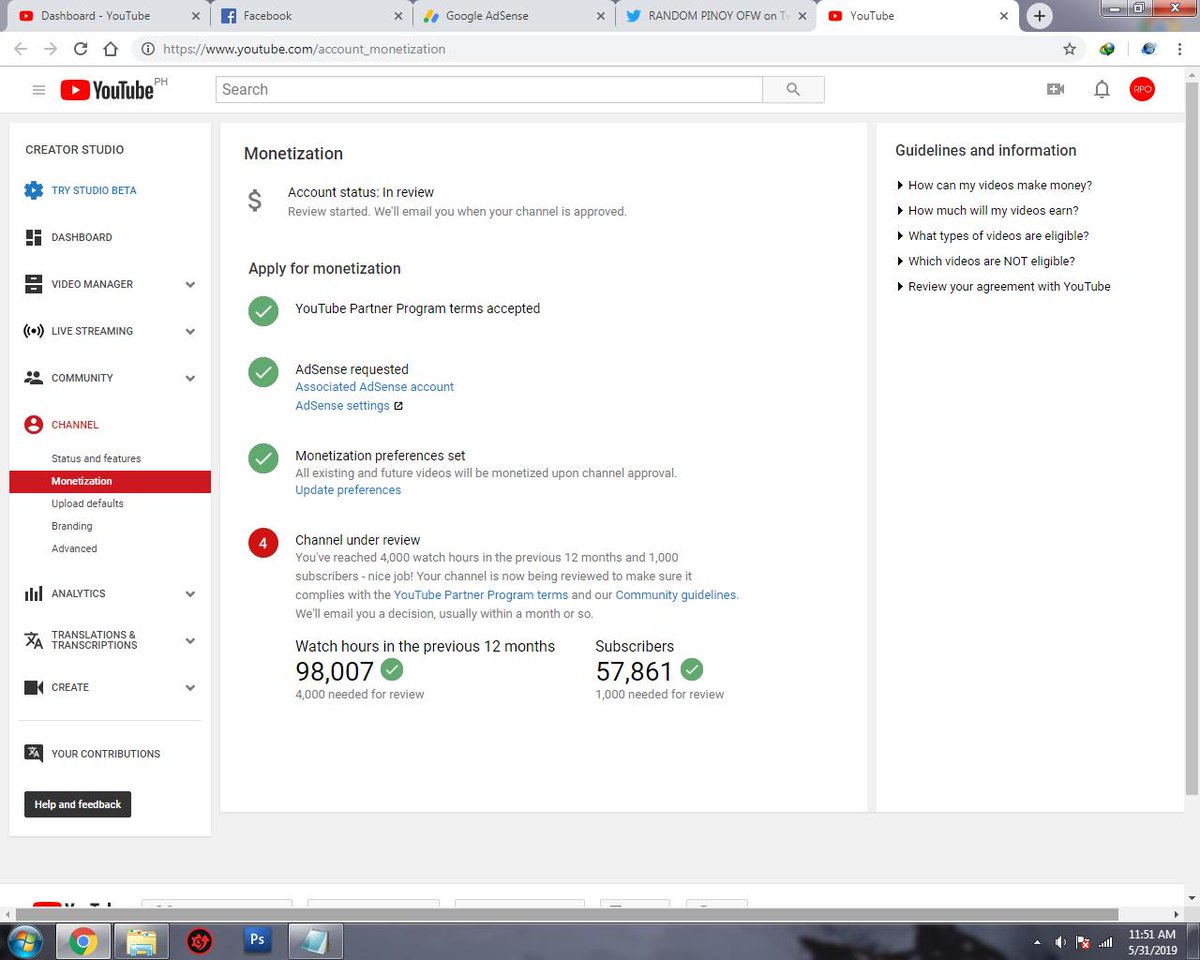
Task: Click the Analytics bar chart icon
Action: click(33, 594)
